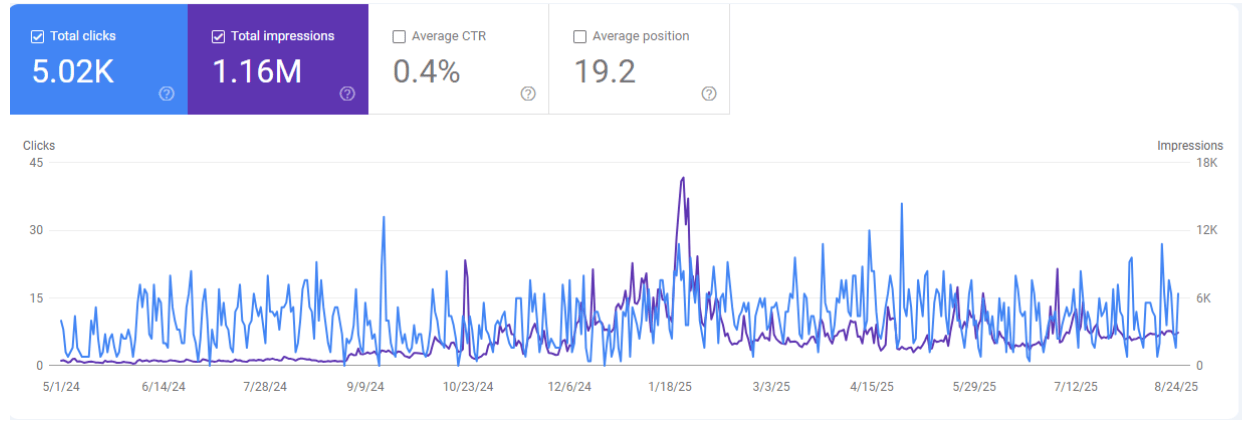1251x434 pixels.
Task: Click the blue clicks spike near 9/9/24
Action: (383, 218)
